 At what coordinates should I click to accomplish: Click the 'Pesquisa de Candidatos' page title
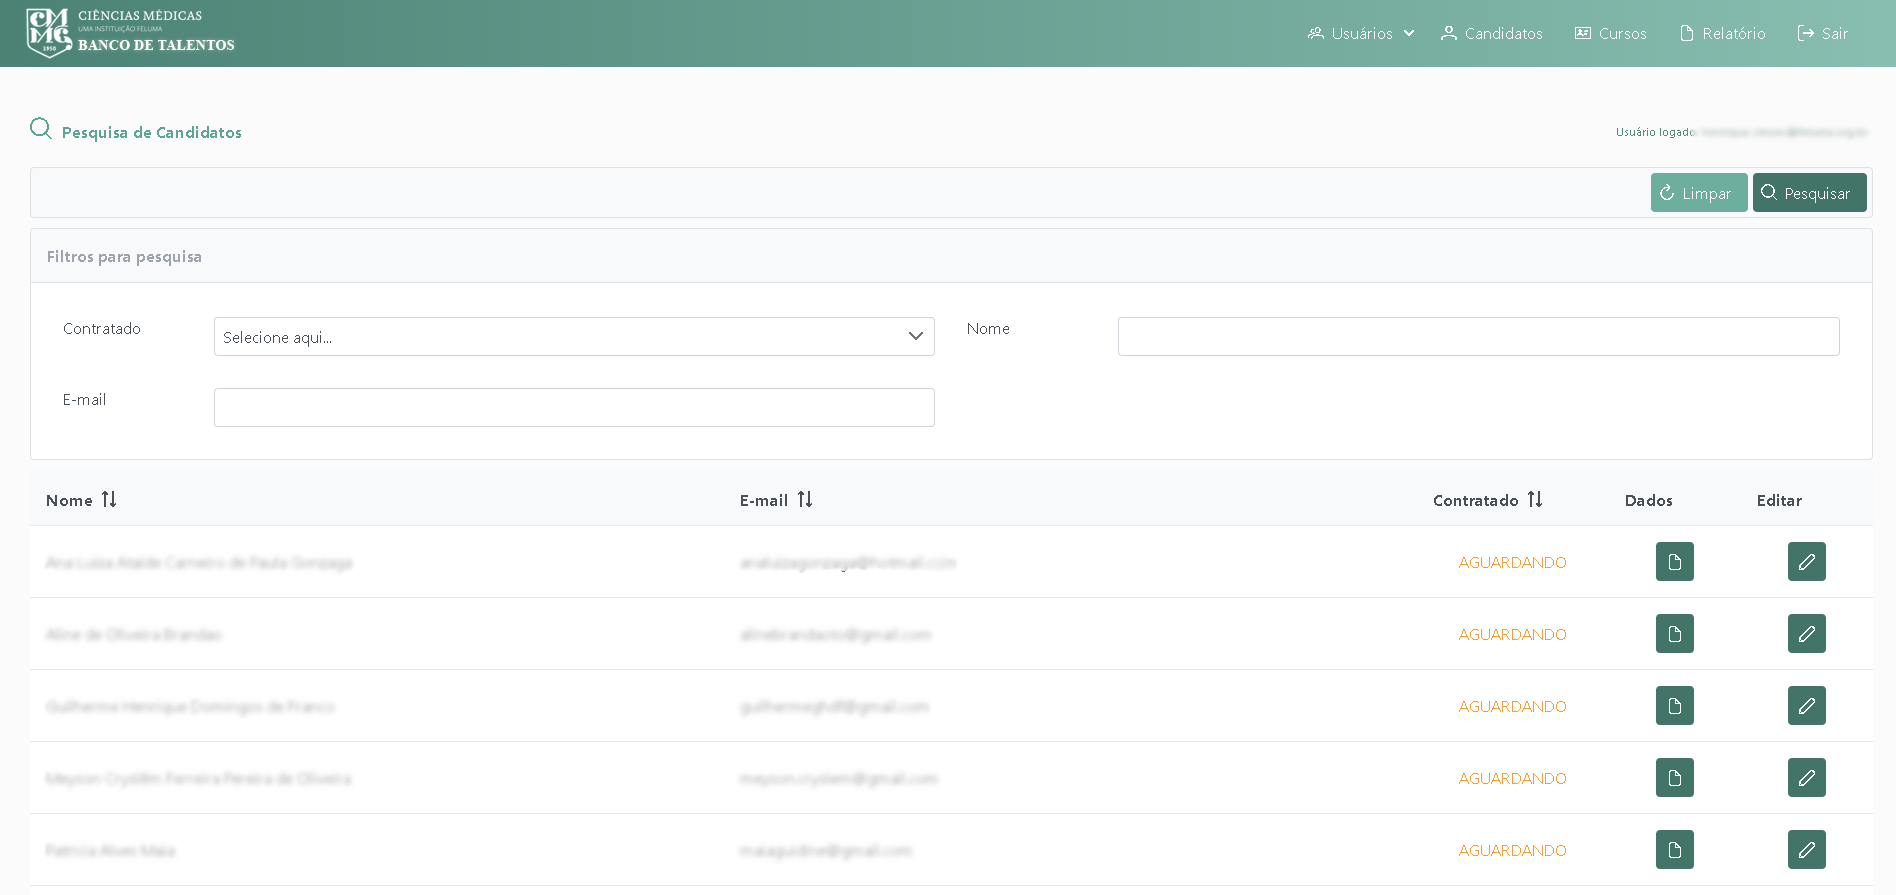click(x=152, y=132)
